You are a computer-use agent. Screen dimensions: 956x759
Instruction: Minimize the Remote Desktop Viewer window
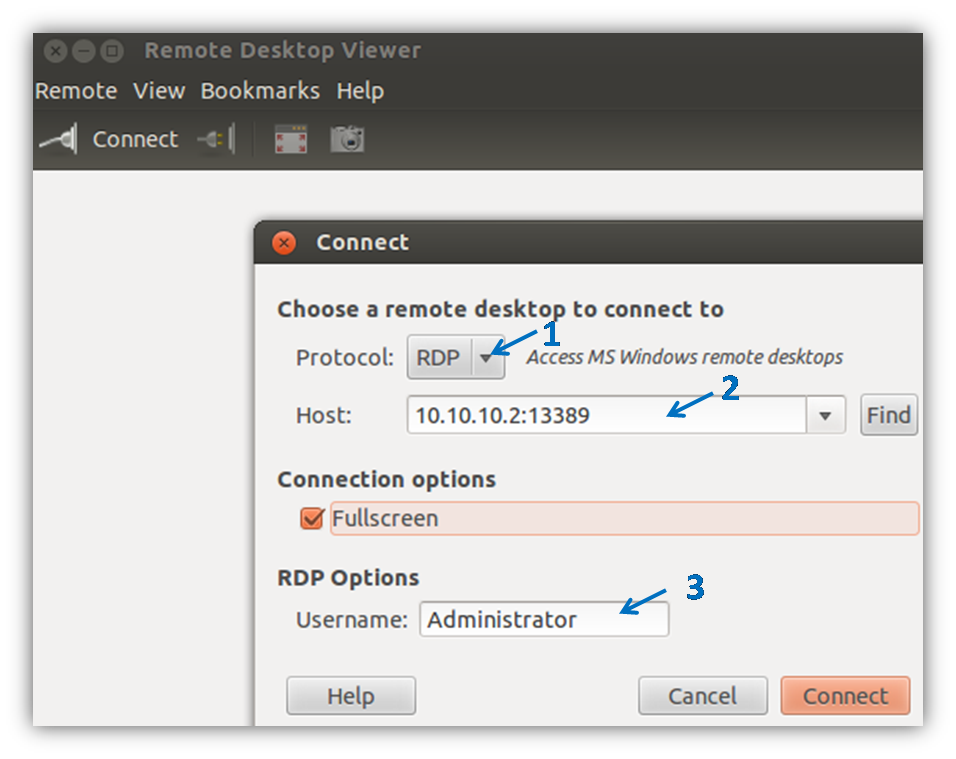(84, 51)
